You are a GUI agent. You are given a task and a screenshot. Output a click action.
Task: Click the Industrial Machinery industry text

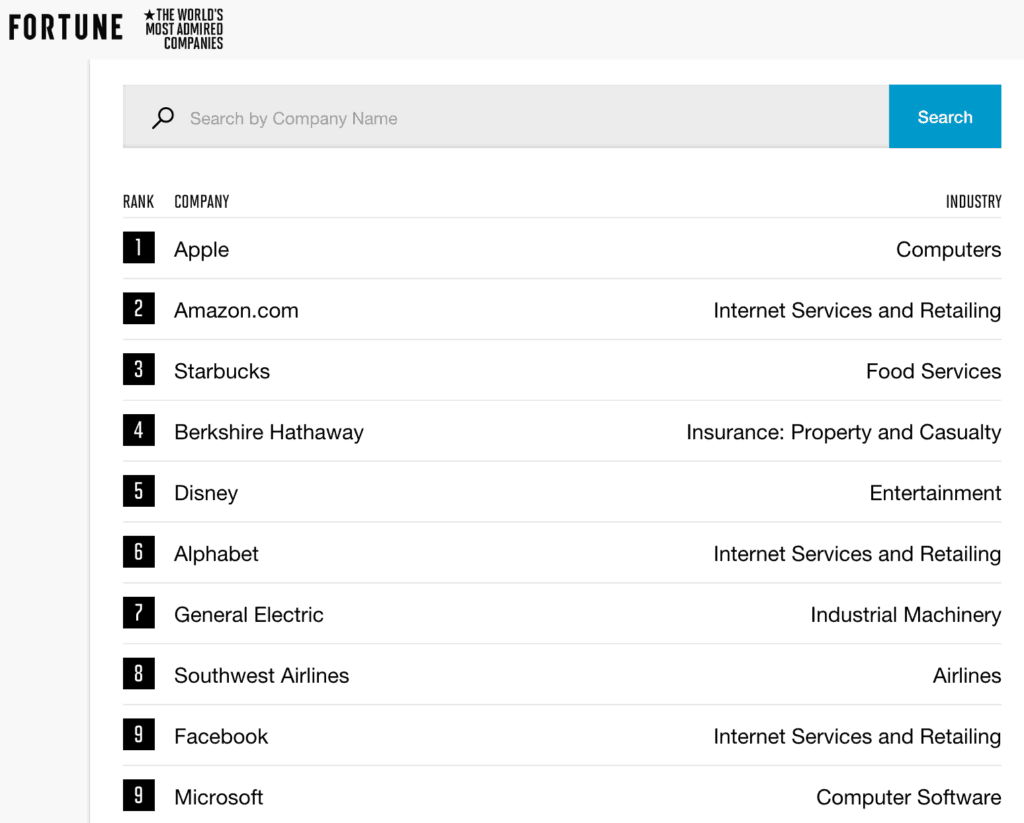coord(905,615)
